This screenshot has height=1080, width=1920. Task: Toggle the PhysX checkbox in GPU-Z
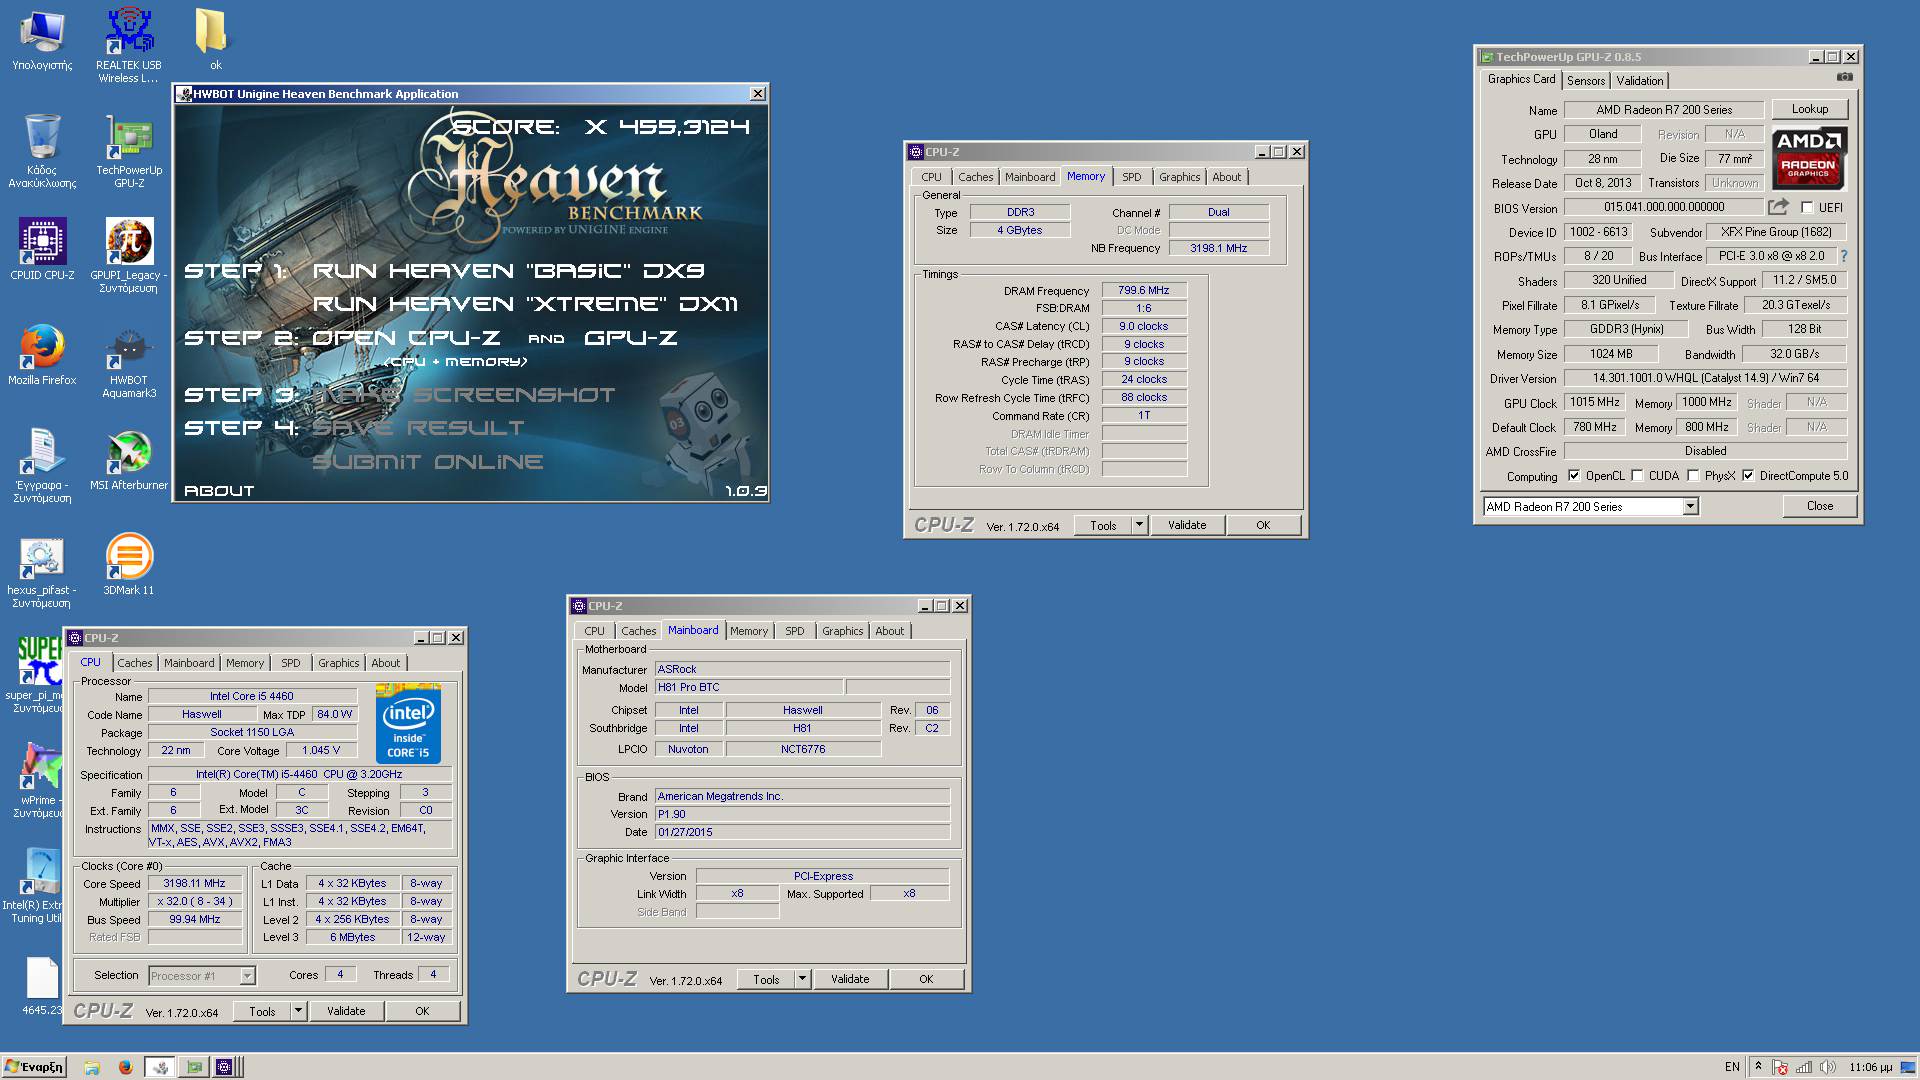pos(1693,476)
